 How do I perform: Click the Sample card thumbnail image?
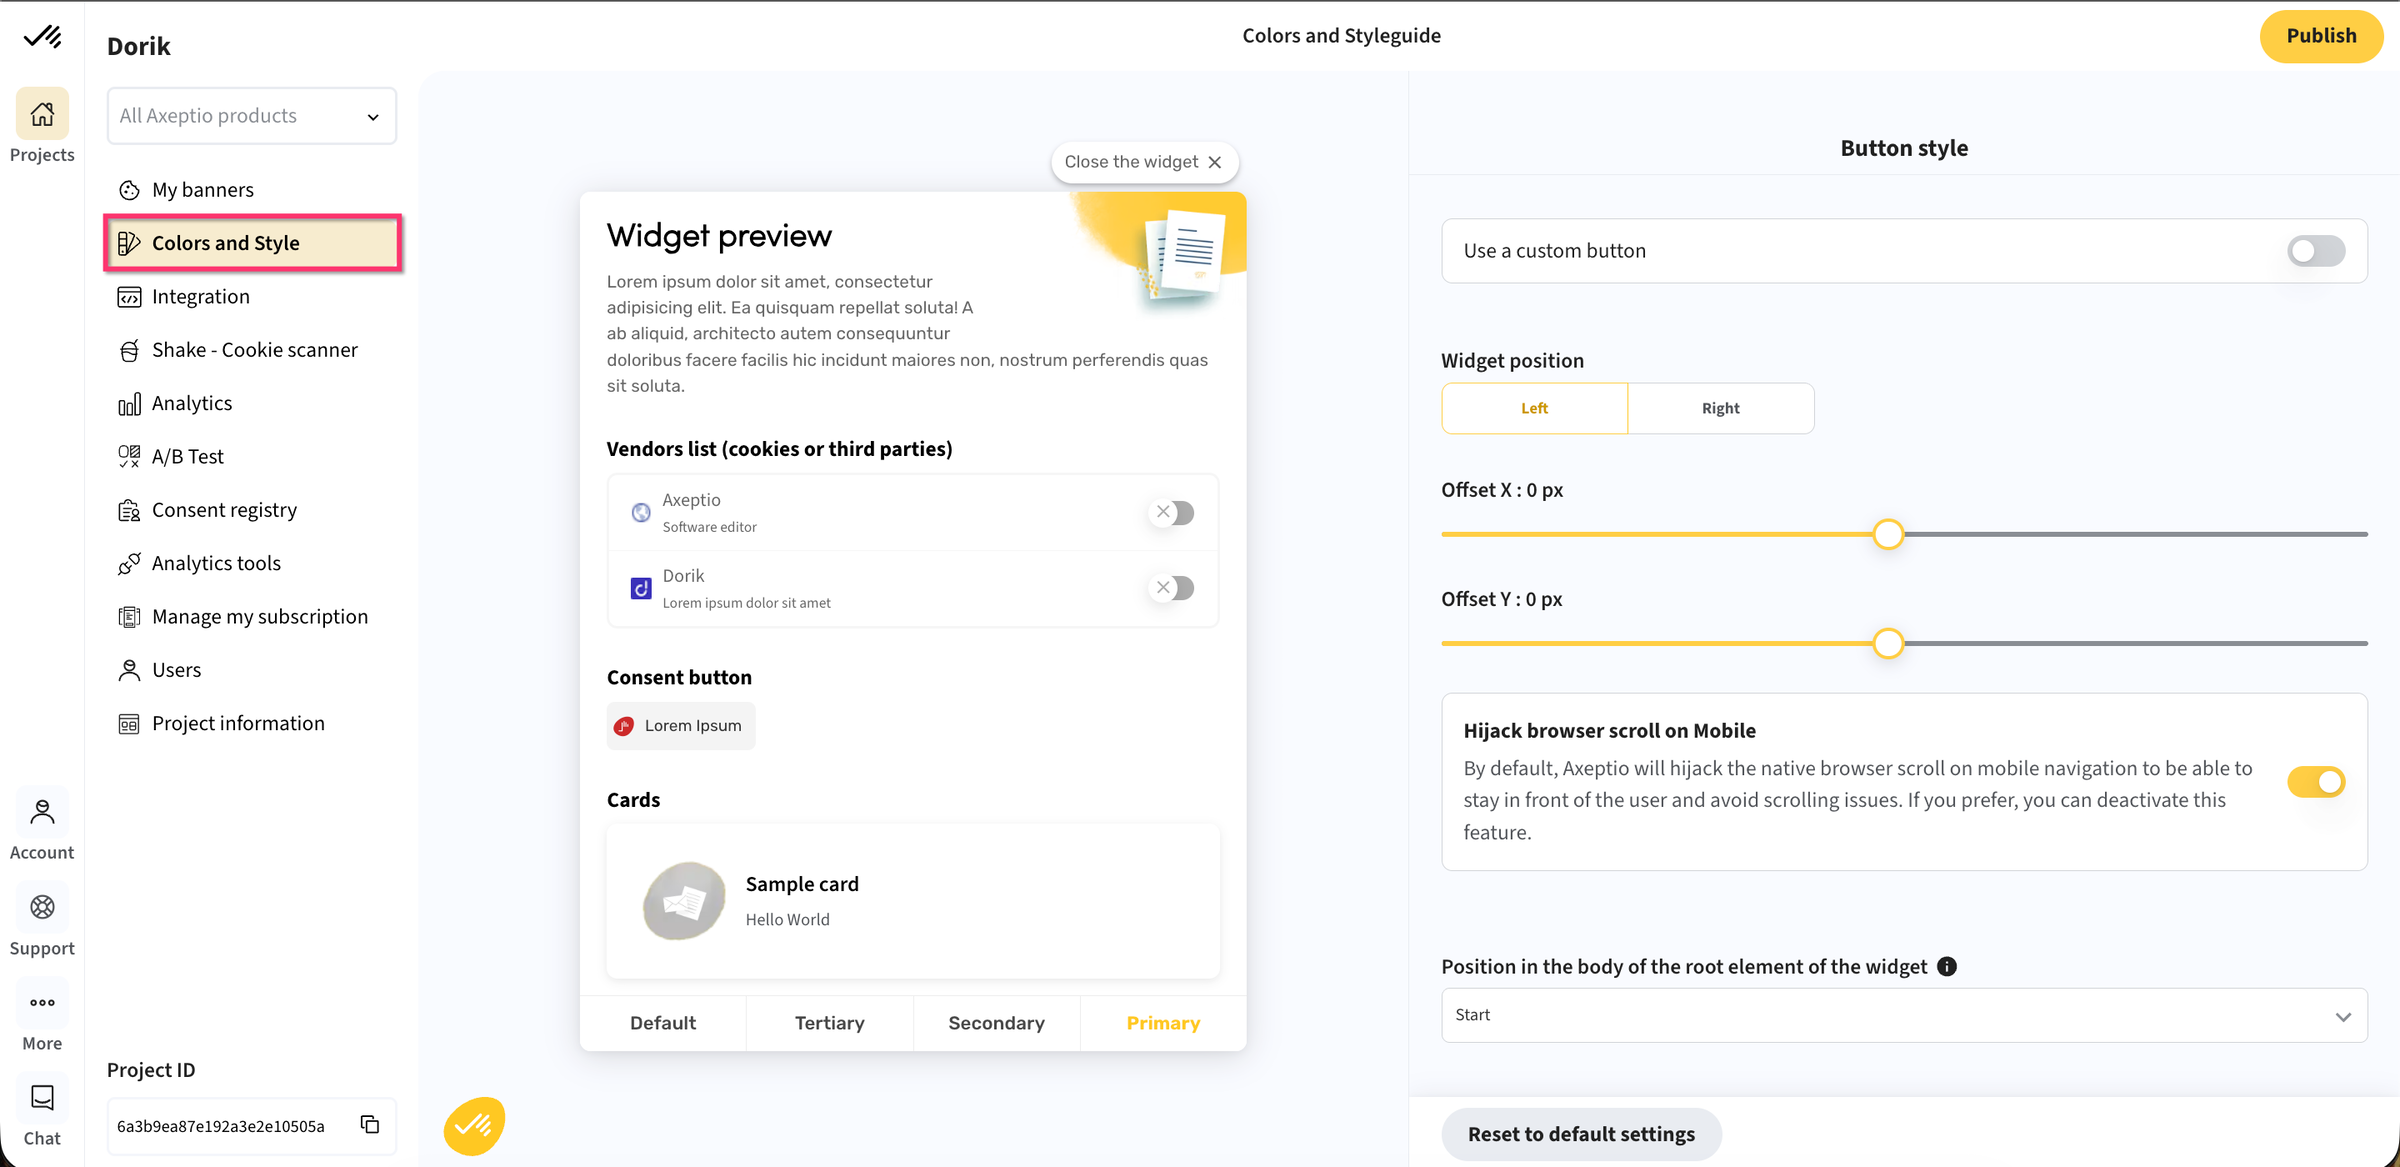(x=684, y=901)
